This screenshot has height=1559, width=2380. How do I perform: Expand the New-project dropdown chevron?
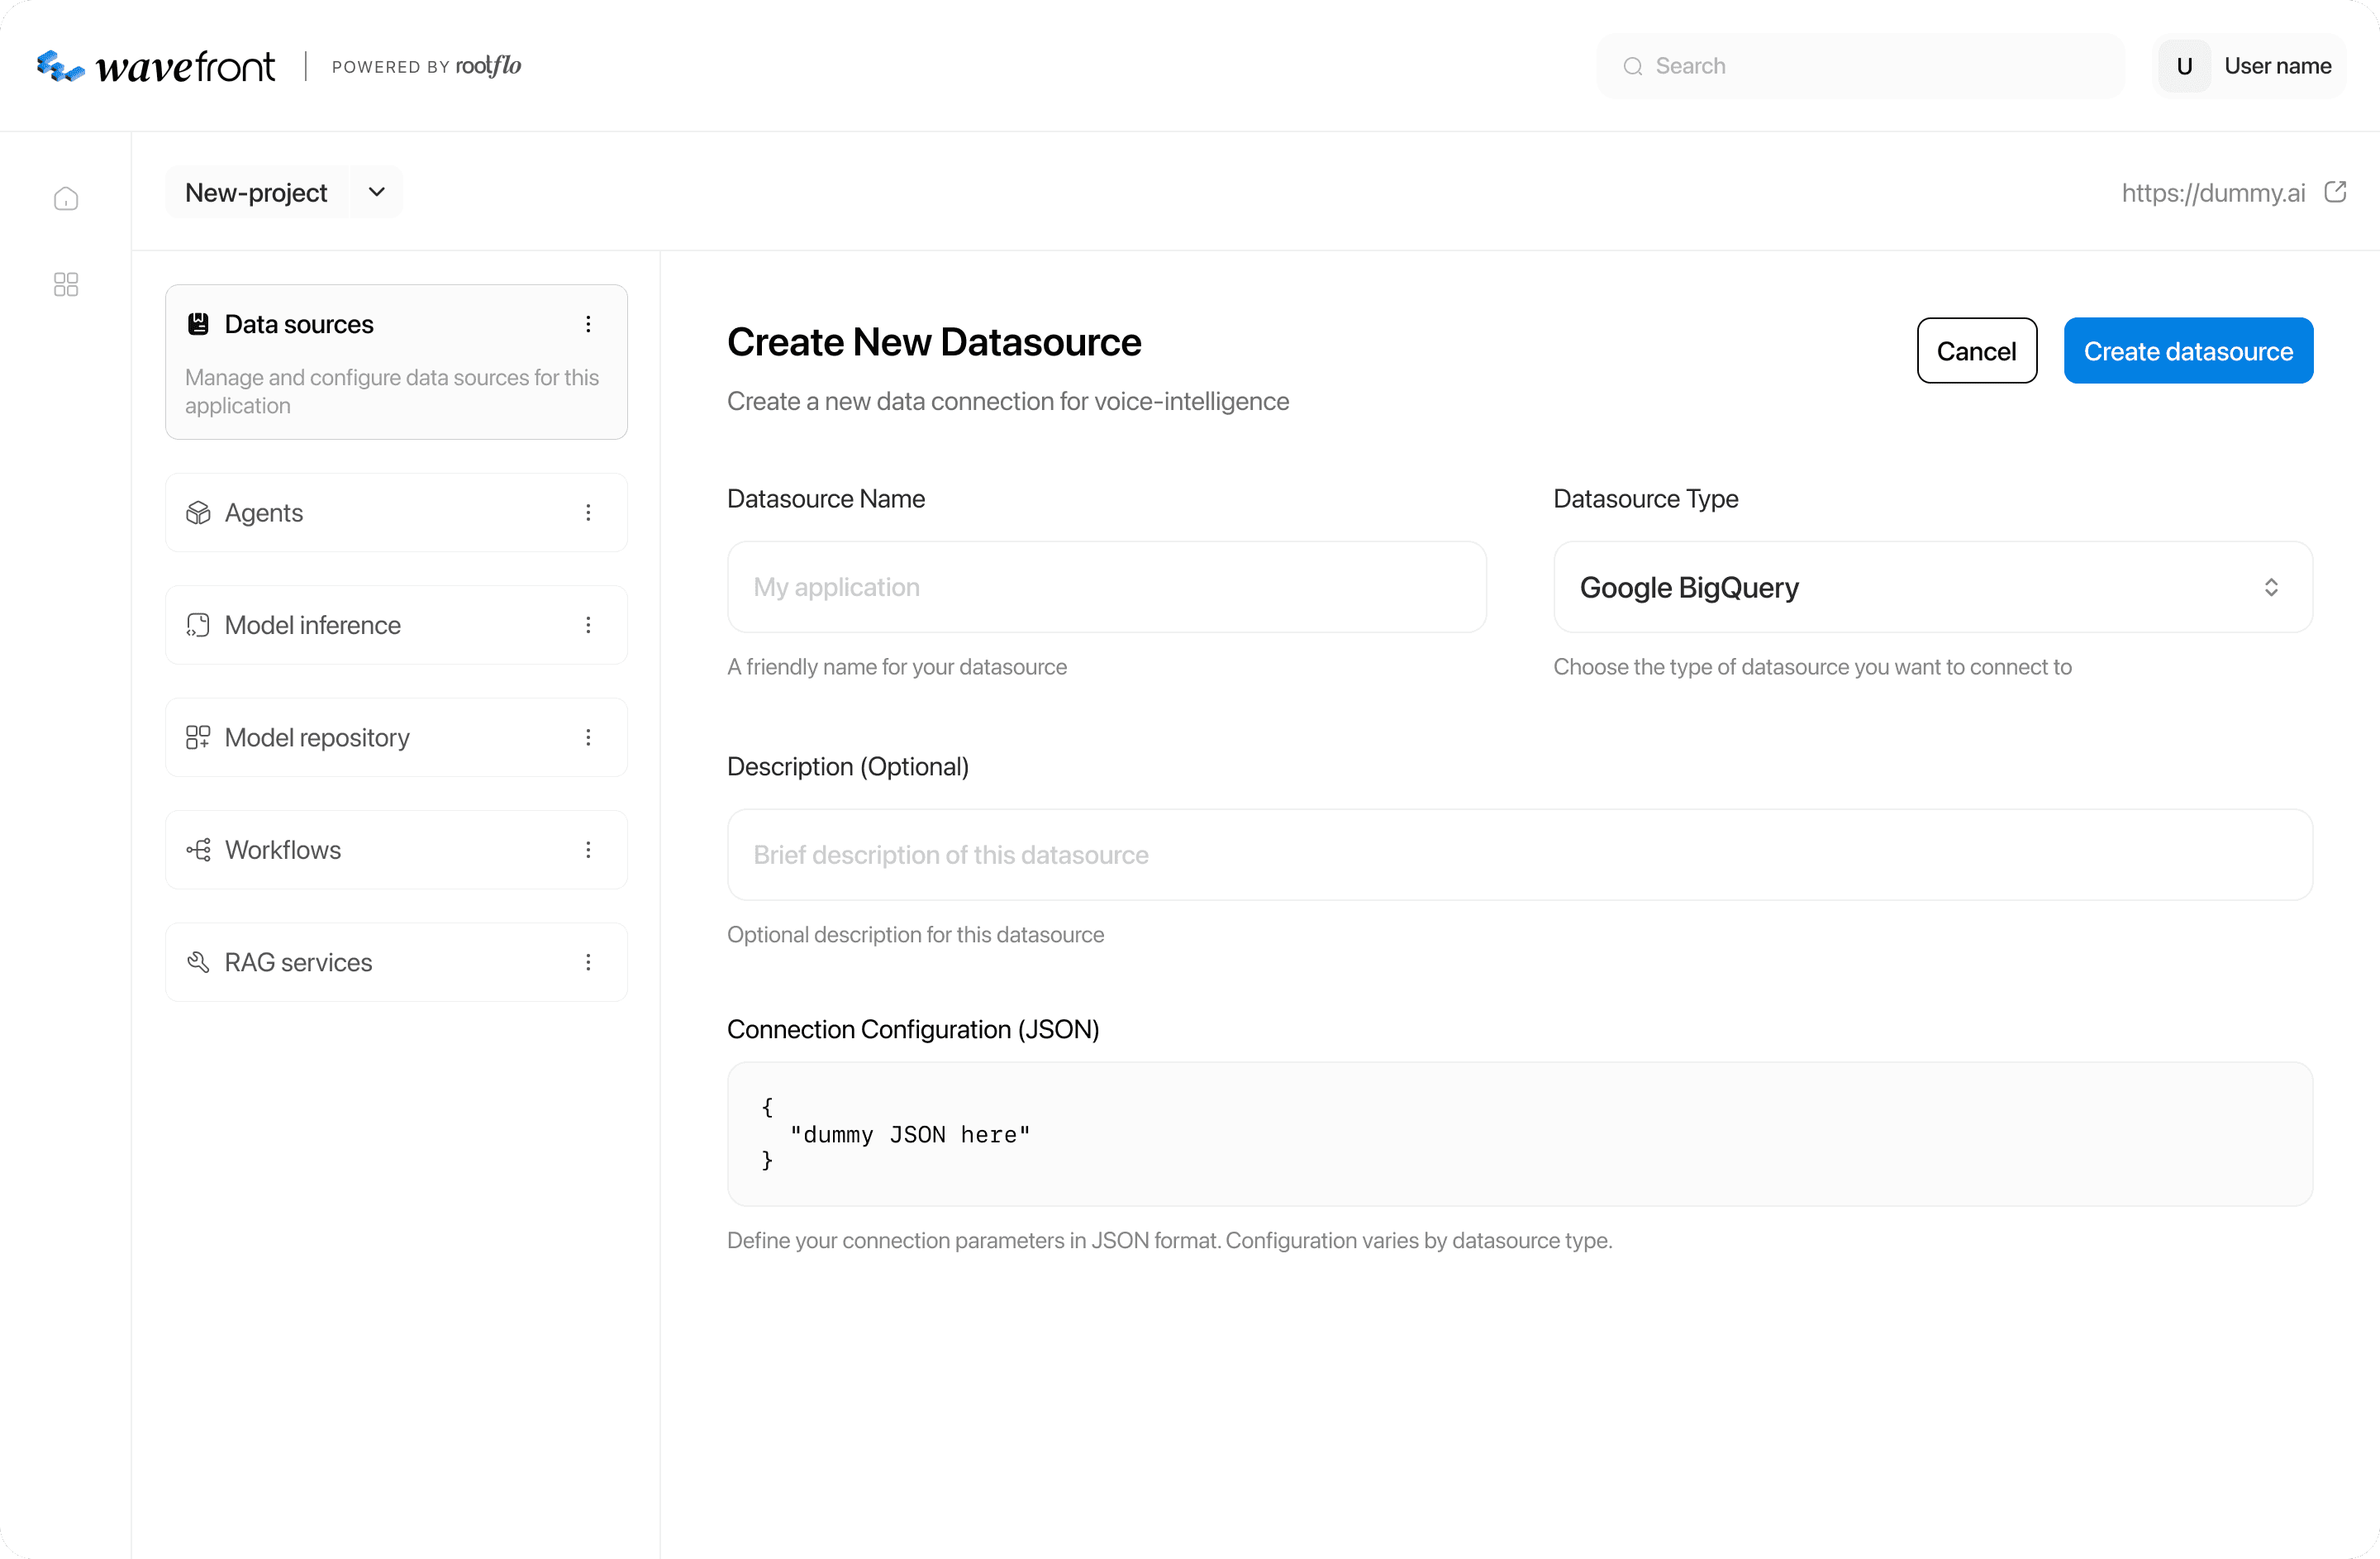click(x=376, y=192)
